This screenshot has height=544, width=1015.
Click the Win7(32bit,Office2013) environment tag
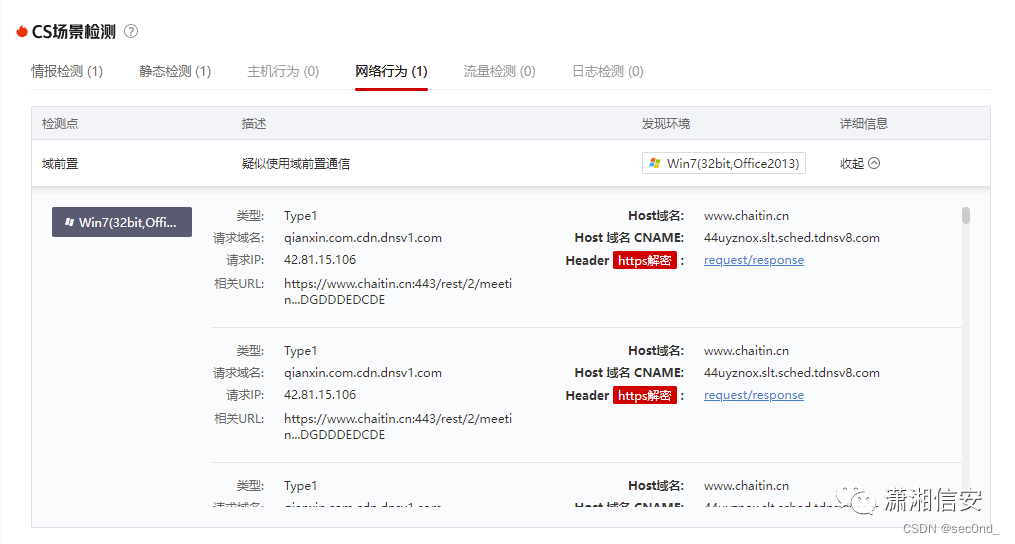(724, 163)
